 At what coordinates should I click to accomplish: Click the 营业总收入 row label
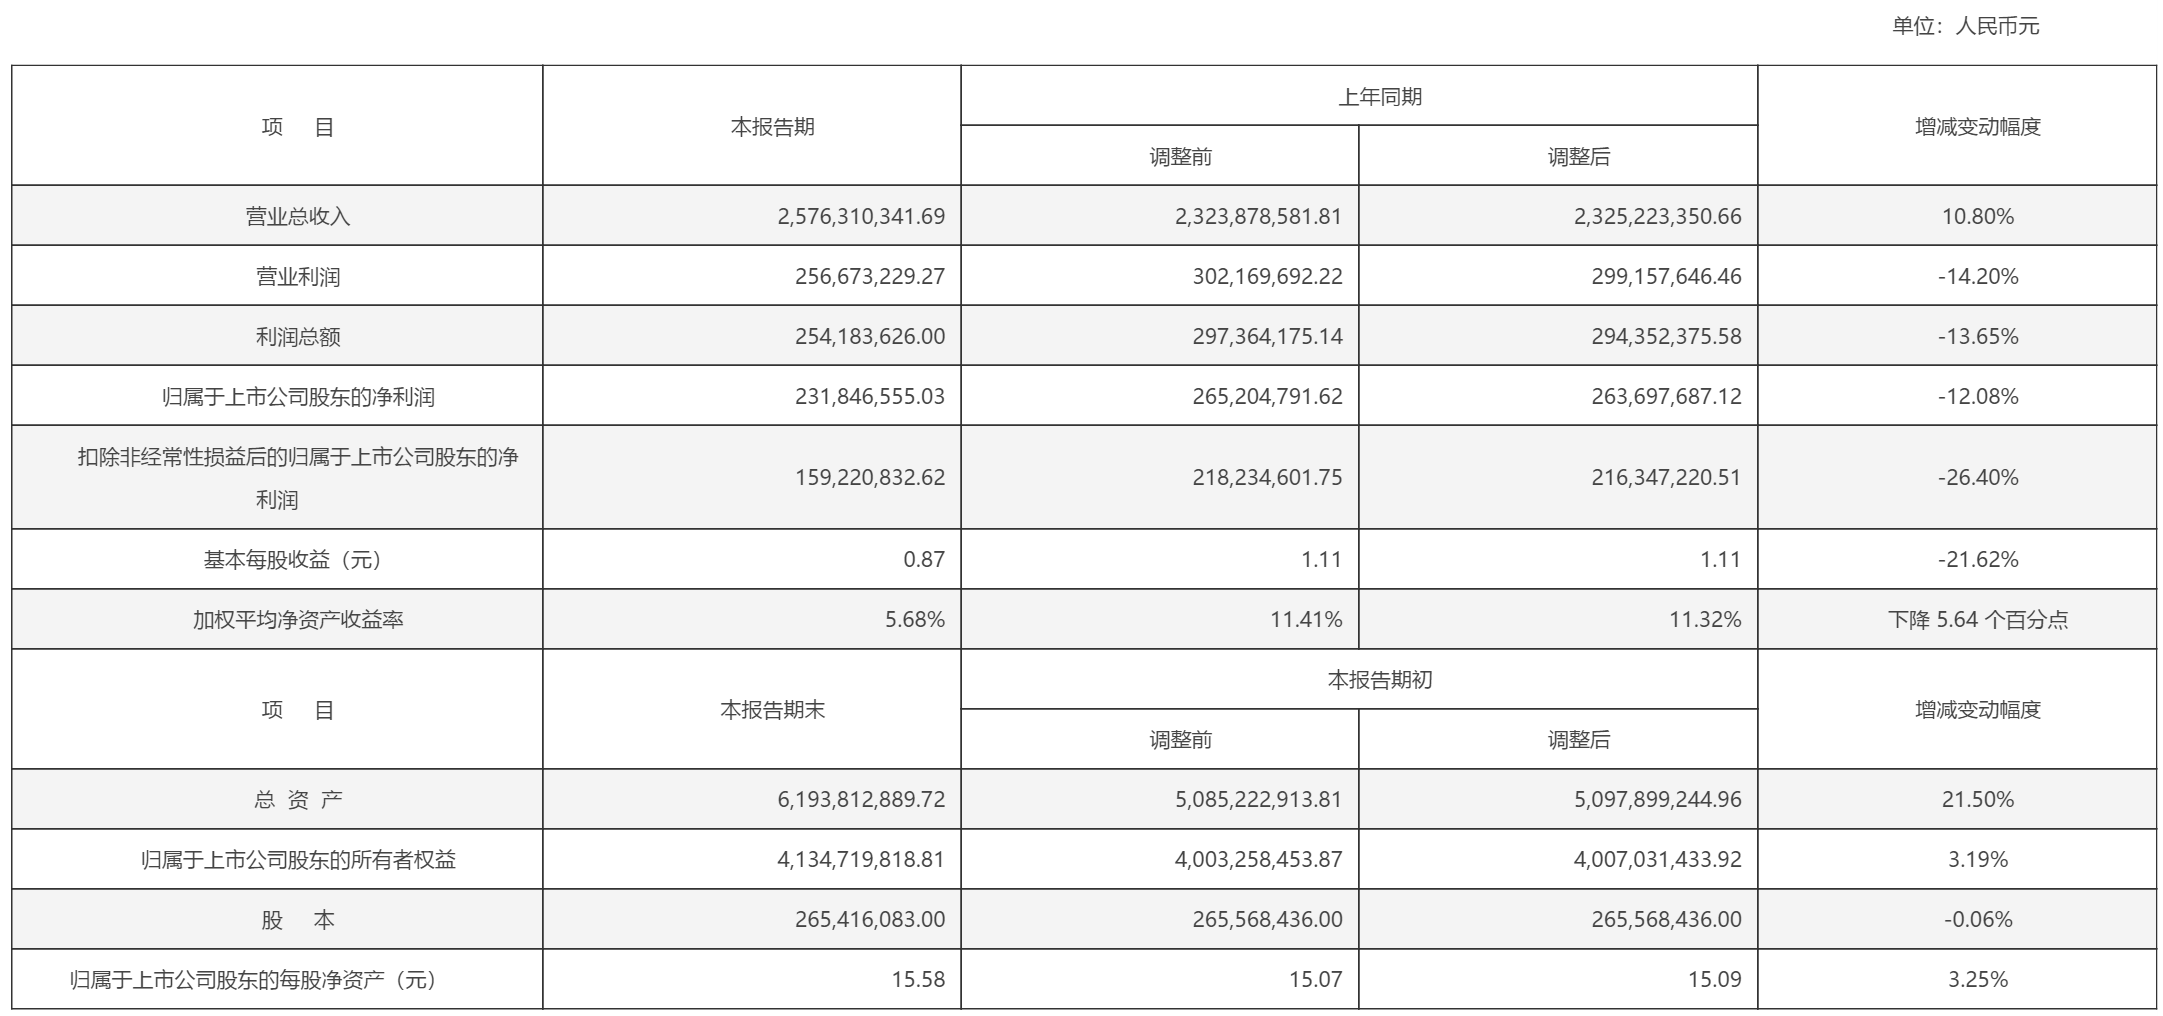(298, 216)
